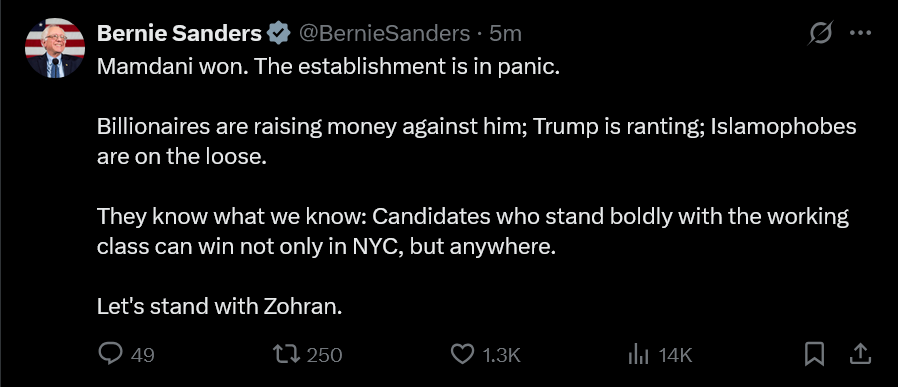Click the "Mamdani won" opening line

[328, 67]
